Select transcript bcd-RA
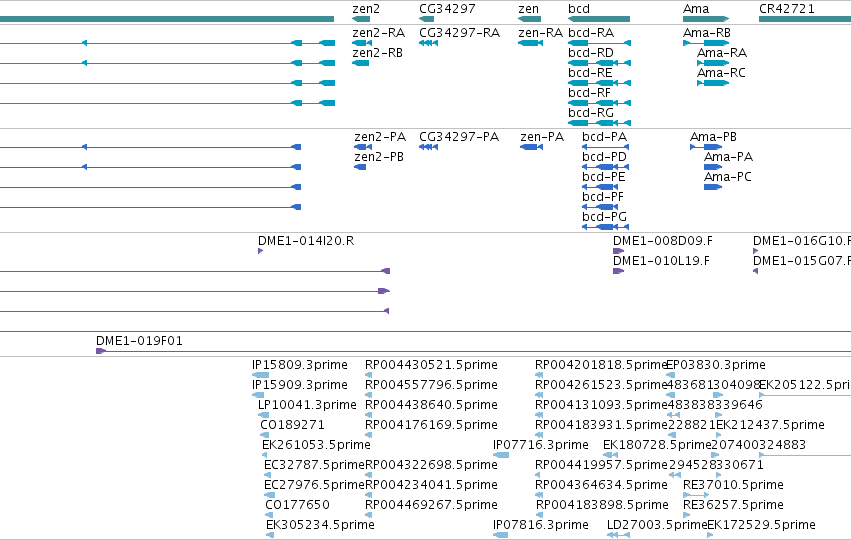This screenshot has width=851, height=540. (599, 43)
